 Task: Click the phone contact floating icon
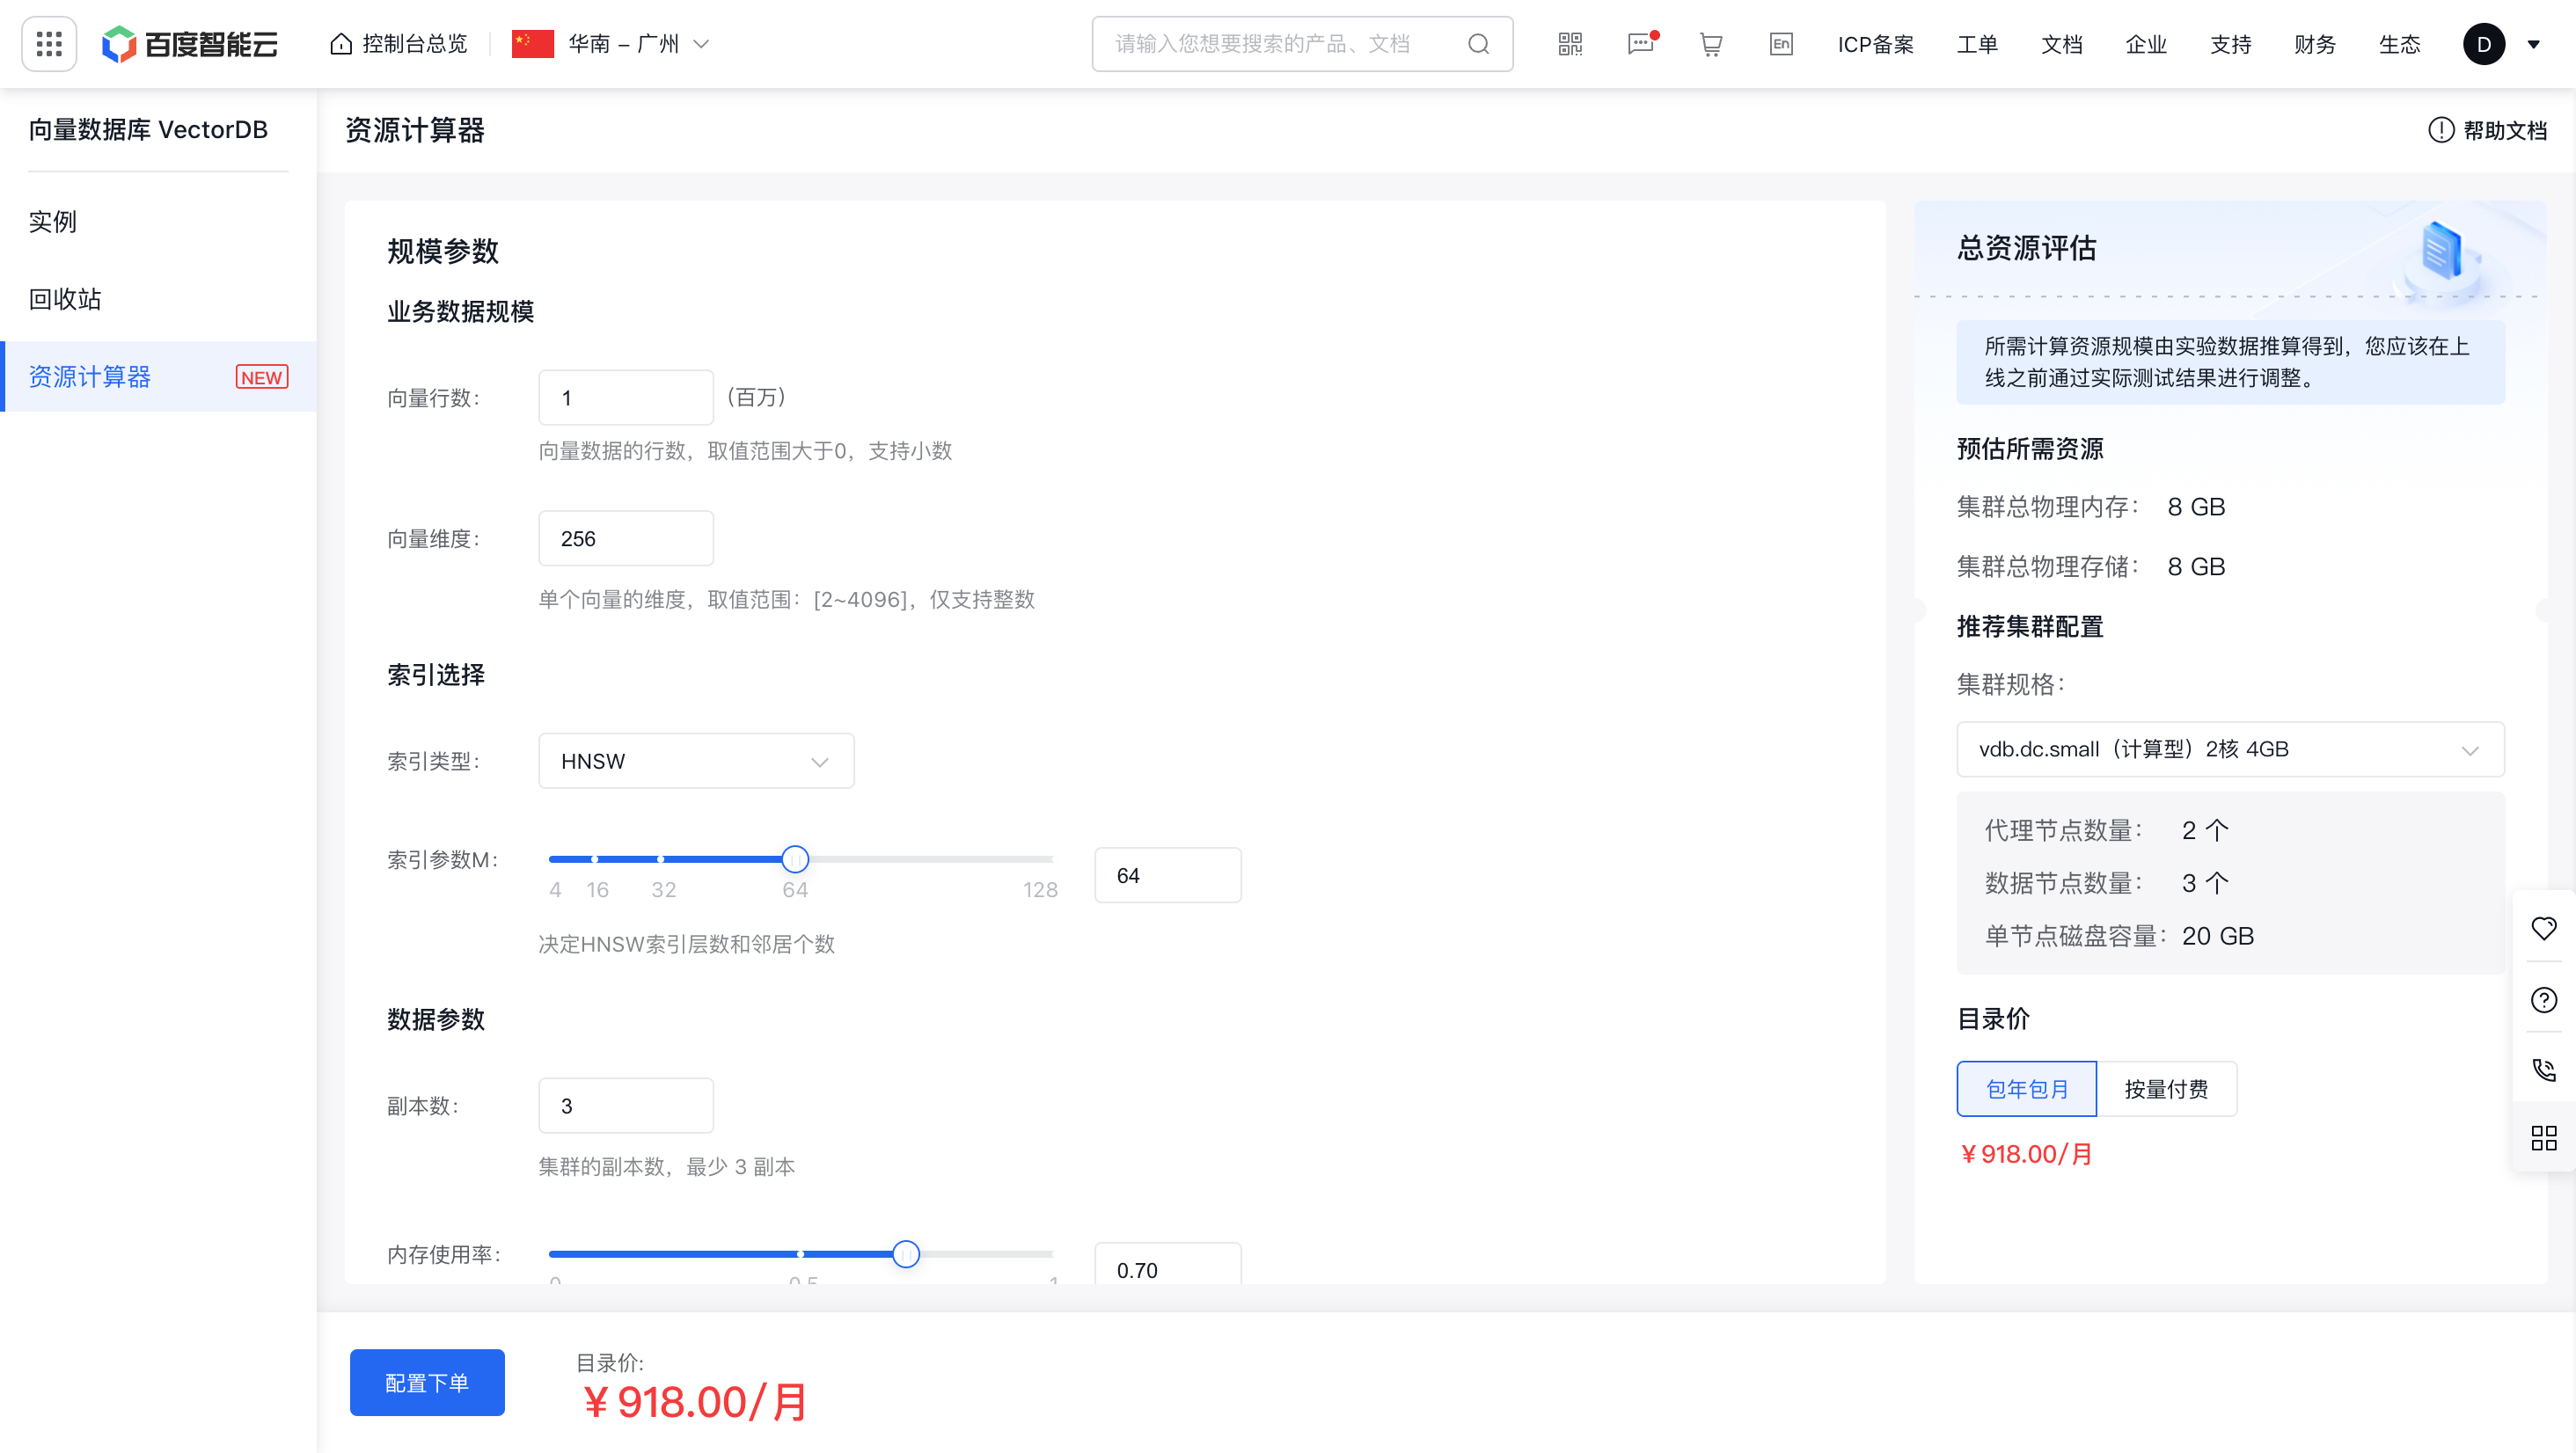point(2544,1070)
